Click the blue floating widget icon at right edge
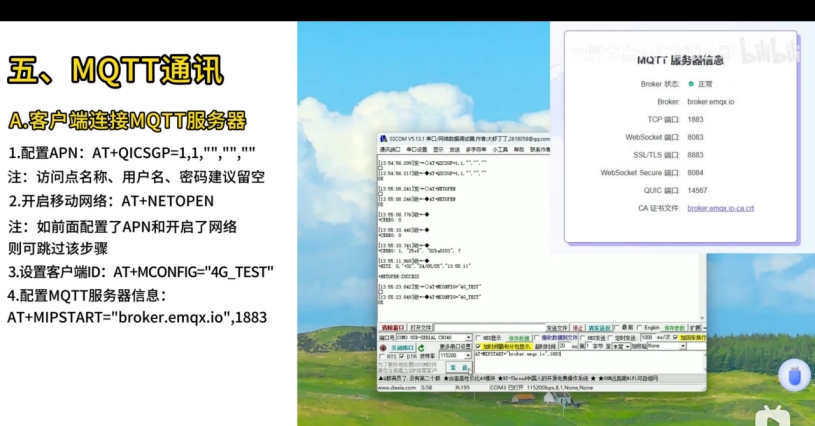 click(794, 375)
